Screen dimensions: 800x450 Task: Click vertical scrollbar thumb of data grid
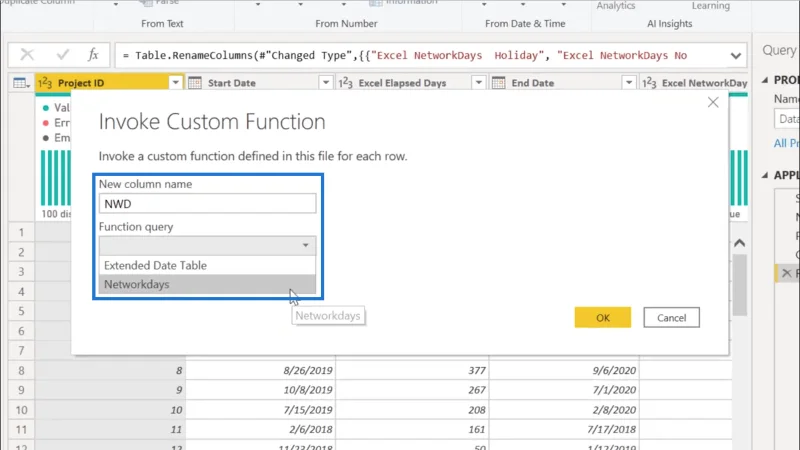(739, 285)
